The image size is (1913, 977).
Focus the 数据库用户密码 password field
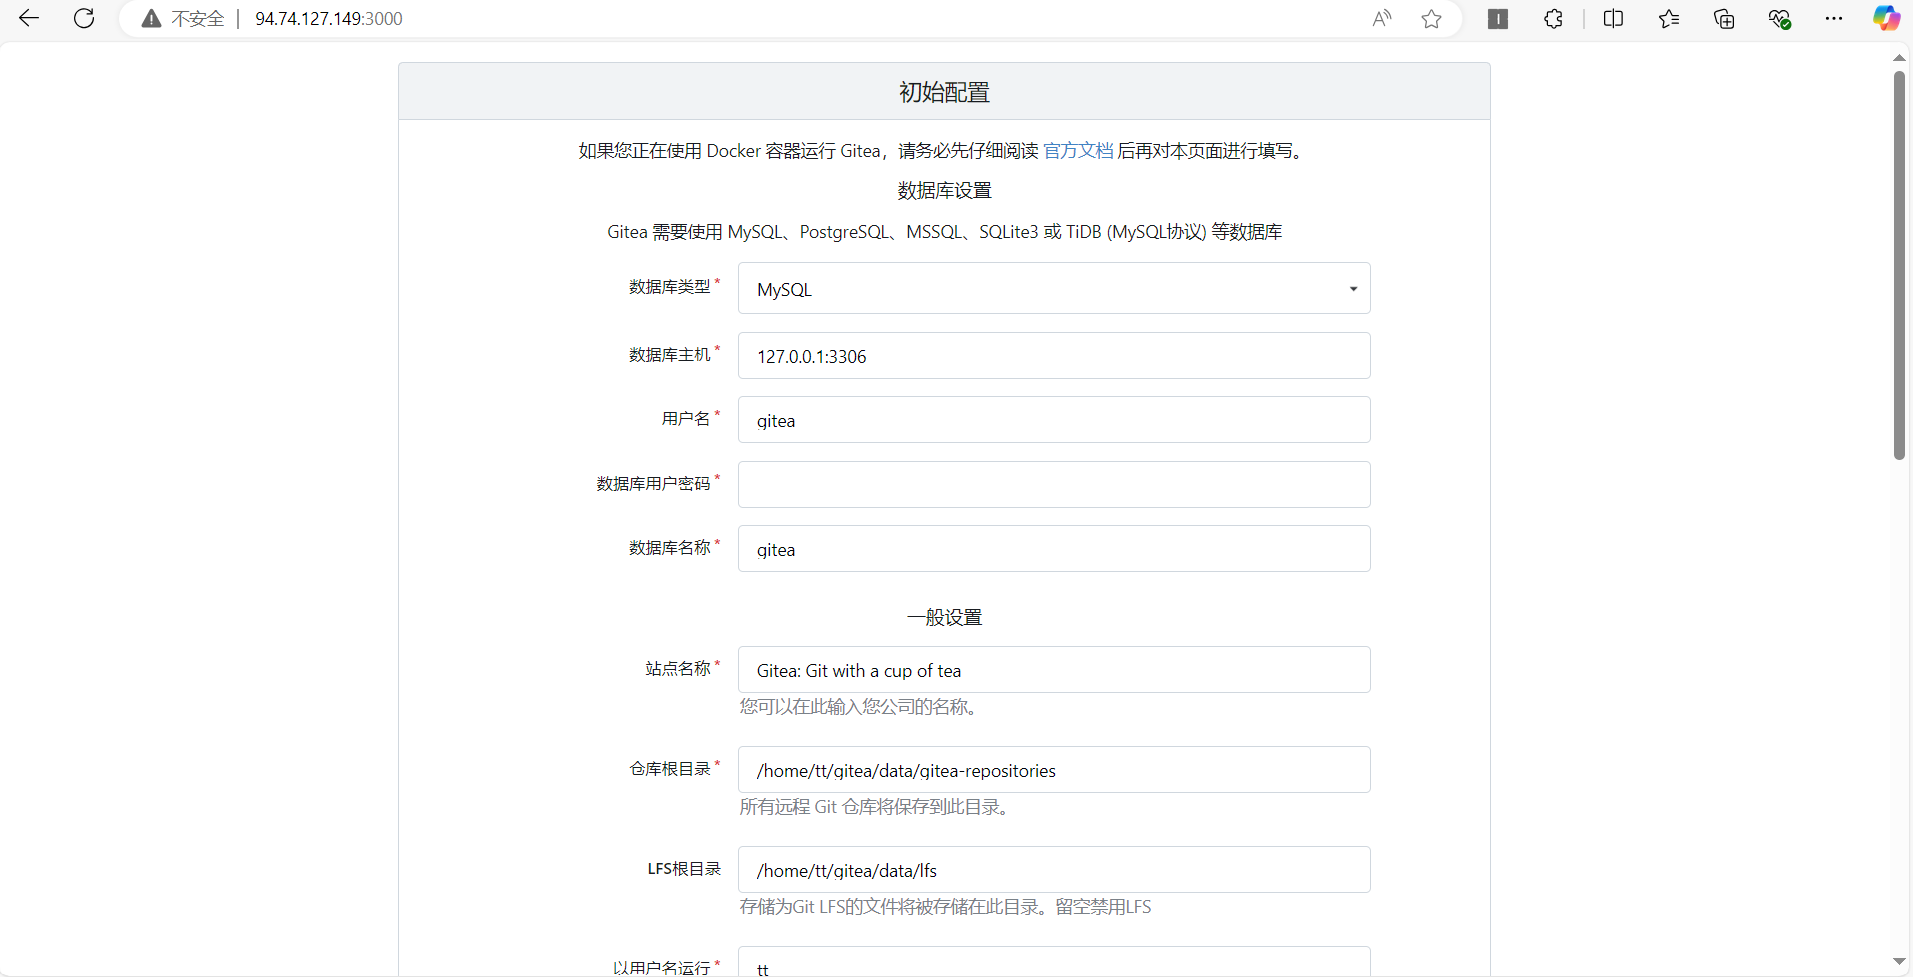point(1053,484)
